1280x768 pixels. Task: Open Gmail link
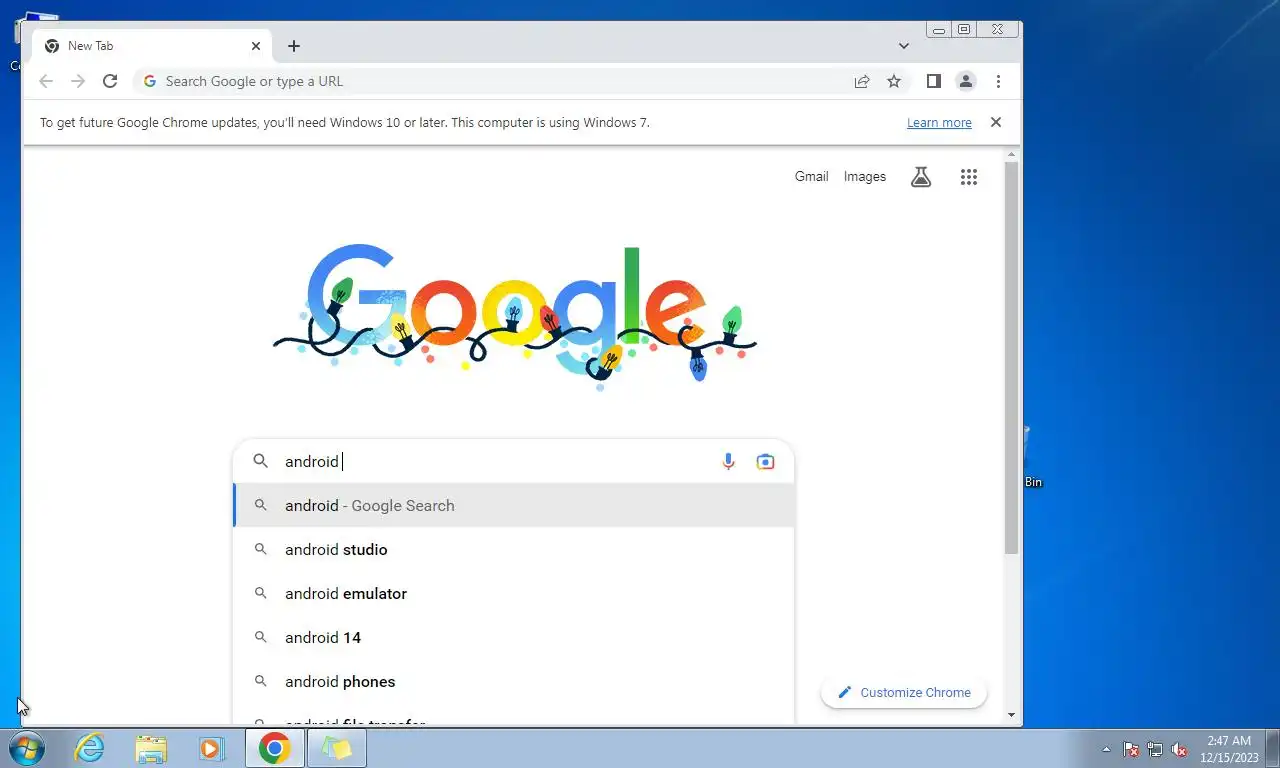point(811,176)
